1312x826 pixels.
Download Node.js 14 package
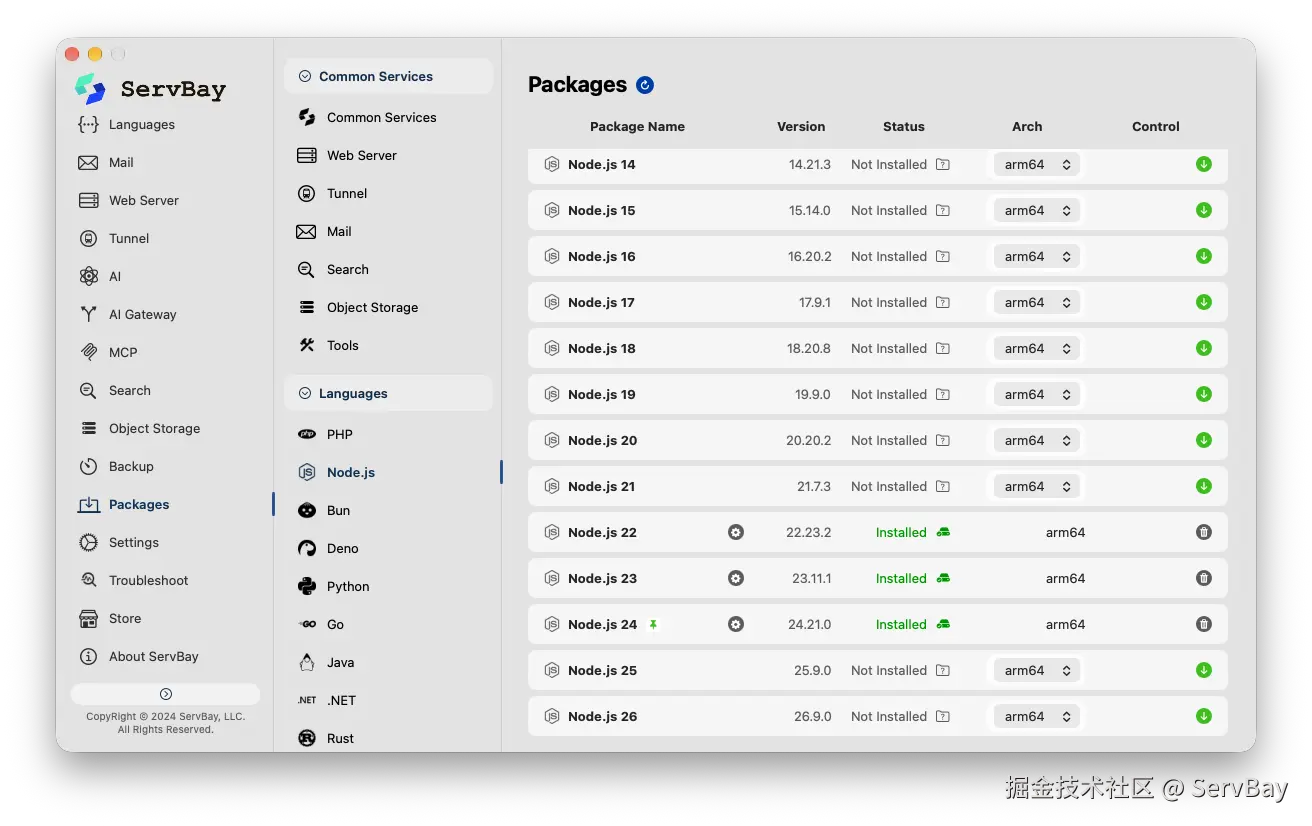click(x=1204, y=164)
